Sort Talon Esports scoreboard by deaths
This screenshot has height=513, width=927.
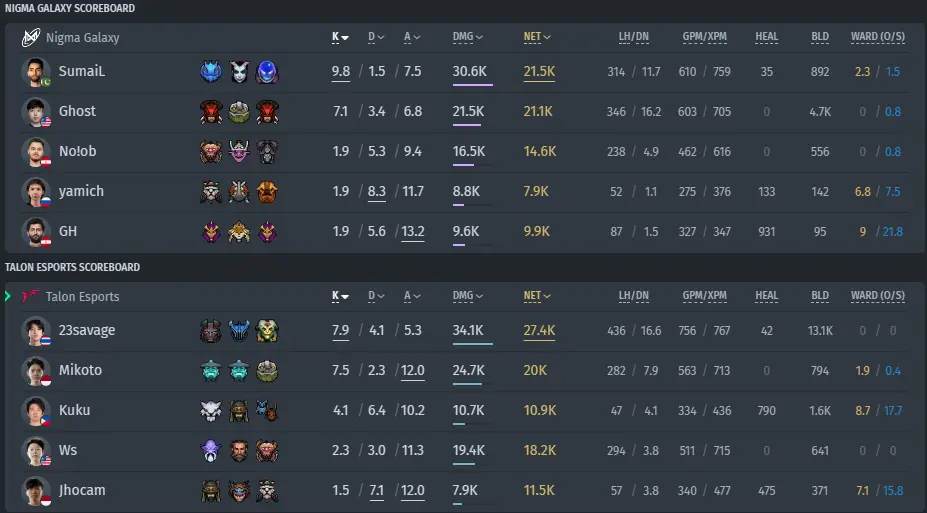pyautogui.click(x=376, y=296)
